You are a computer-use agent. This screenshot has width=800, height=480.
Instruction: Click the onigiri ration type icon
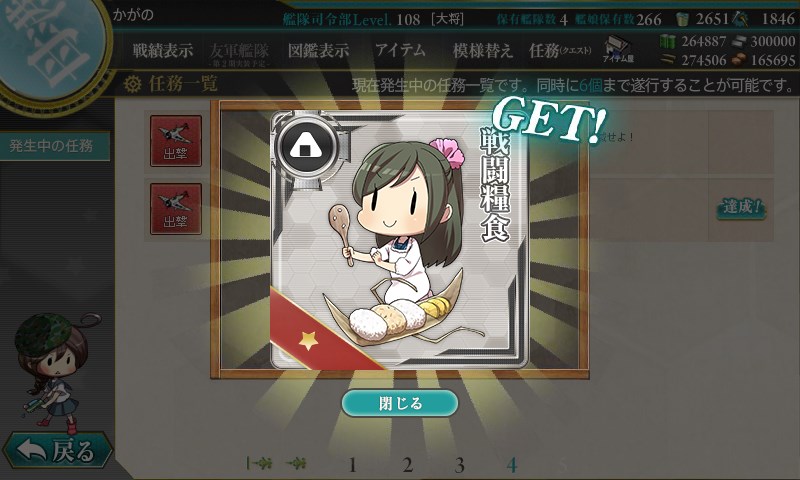point(306,147)
